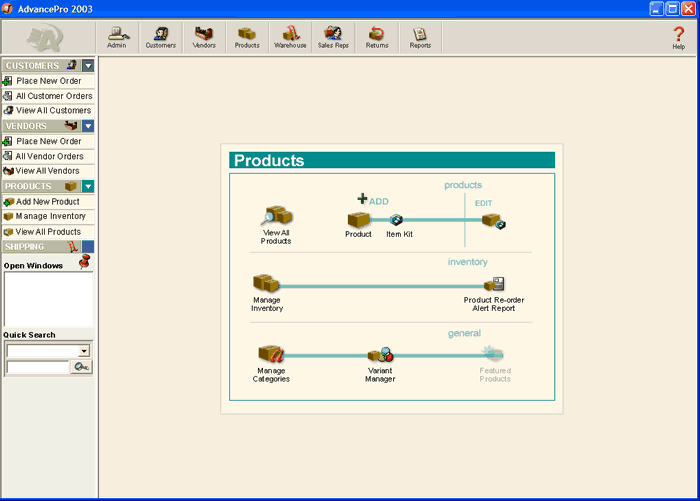The width and height of the screenshot is (700, 501).
Task: Open the Products toolbar module
Action: [x=247, y=38]
